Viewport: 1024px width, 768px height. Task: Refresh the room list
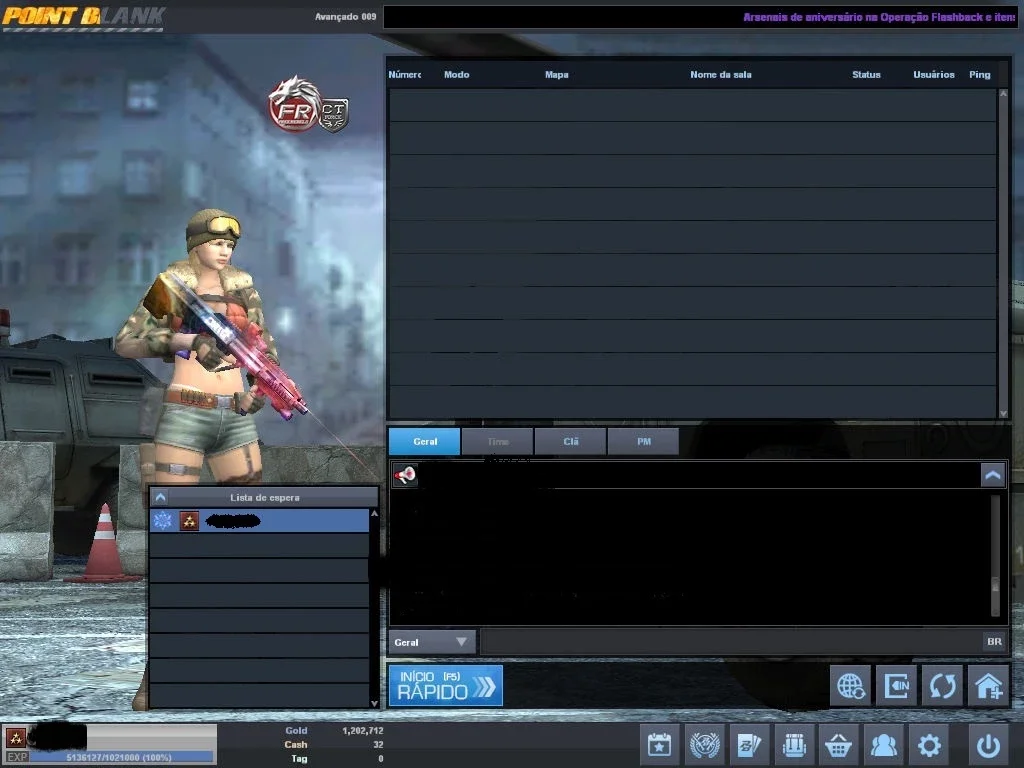point(942,686)
